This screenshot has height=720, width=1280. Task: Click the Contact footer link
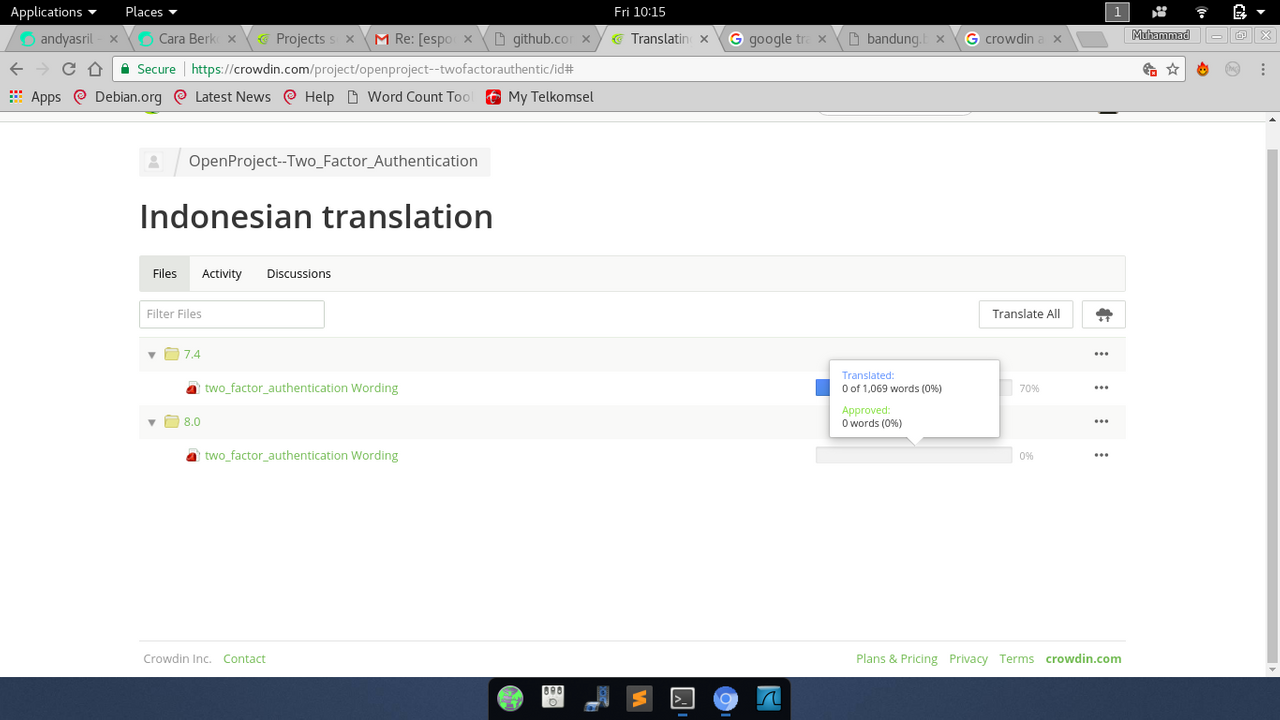coord(244,659)
